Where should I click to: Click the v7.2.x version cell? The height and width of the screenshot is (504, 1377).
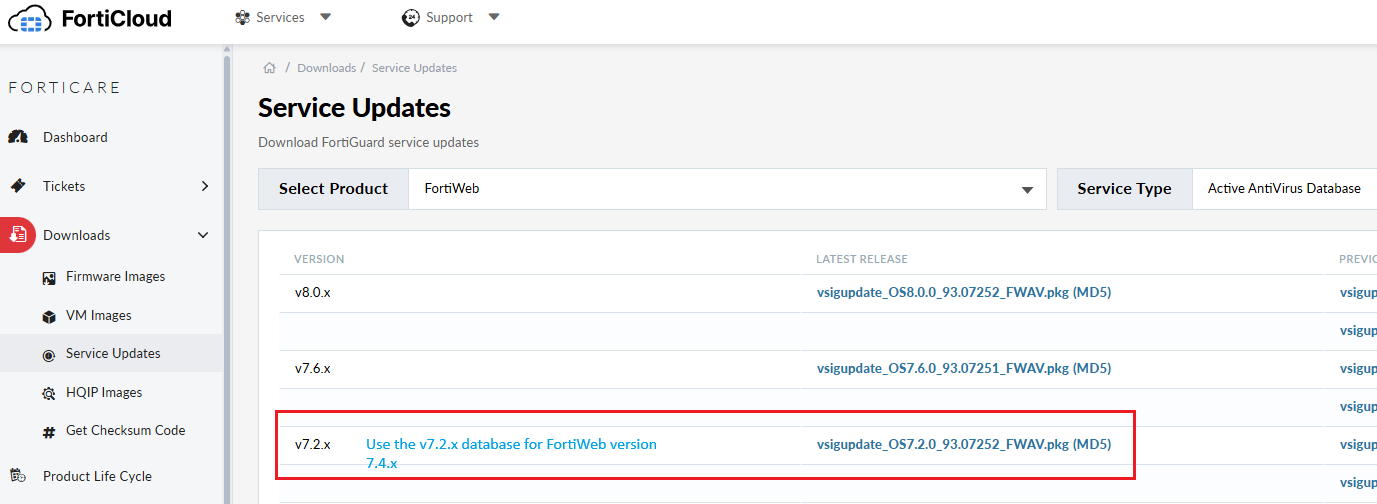point(312,444)
